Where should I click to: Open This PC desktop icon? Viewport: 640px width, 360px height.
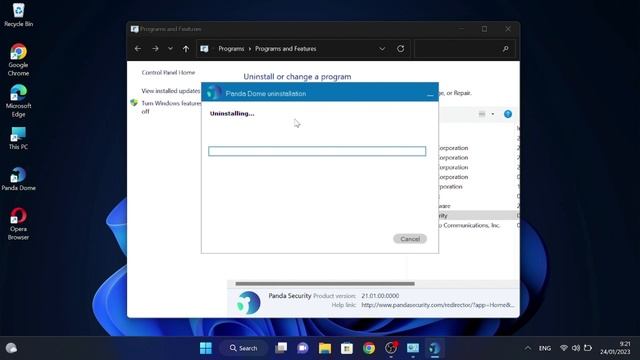click(x=18, y=138)
